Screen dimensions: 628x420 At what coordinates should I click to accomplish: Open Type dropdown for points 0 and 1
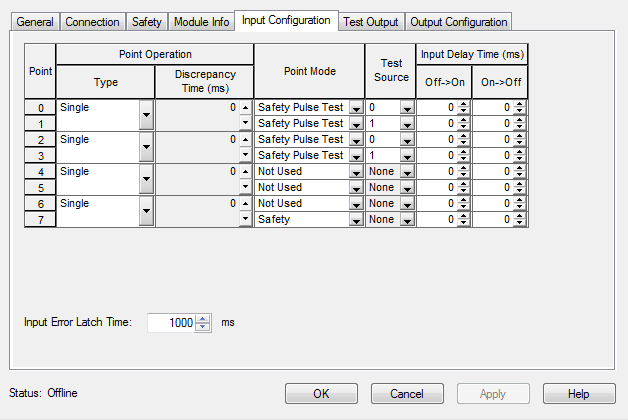click(147, 115)
